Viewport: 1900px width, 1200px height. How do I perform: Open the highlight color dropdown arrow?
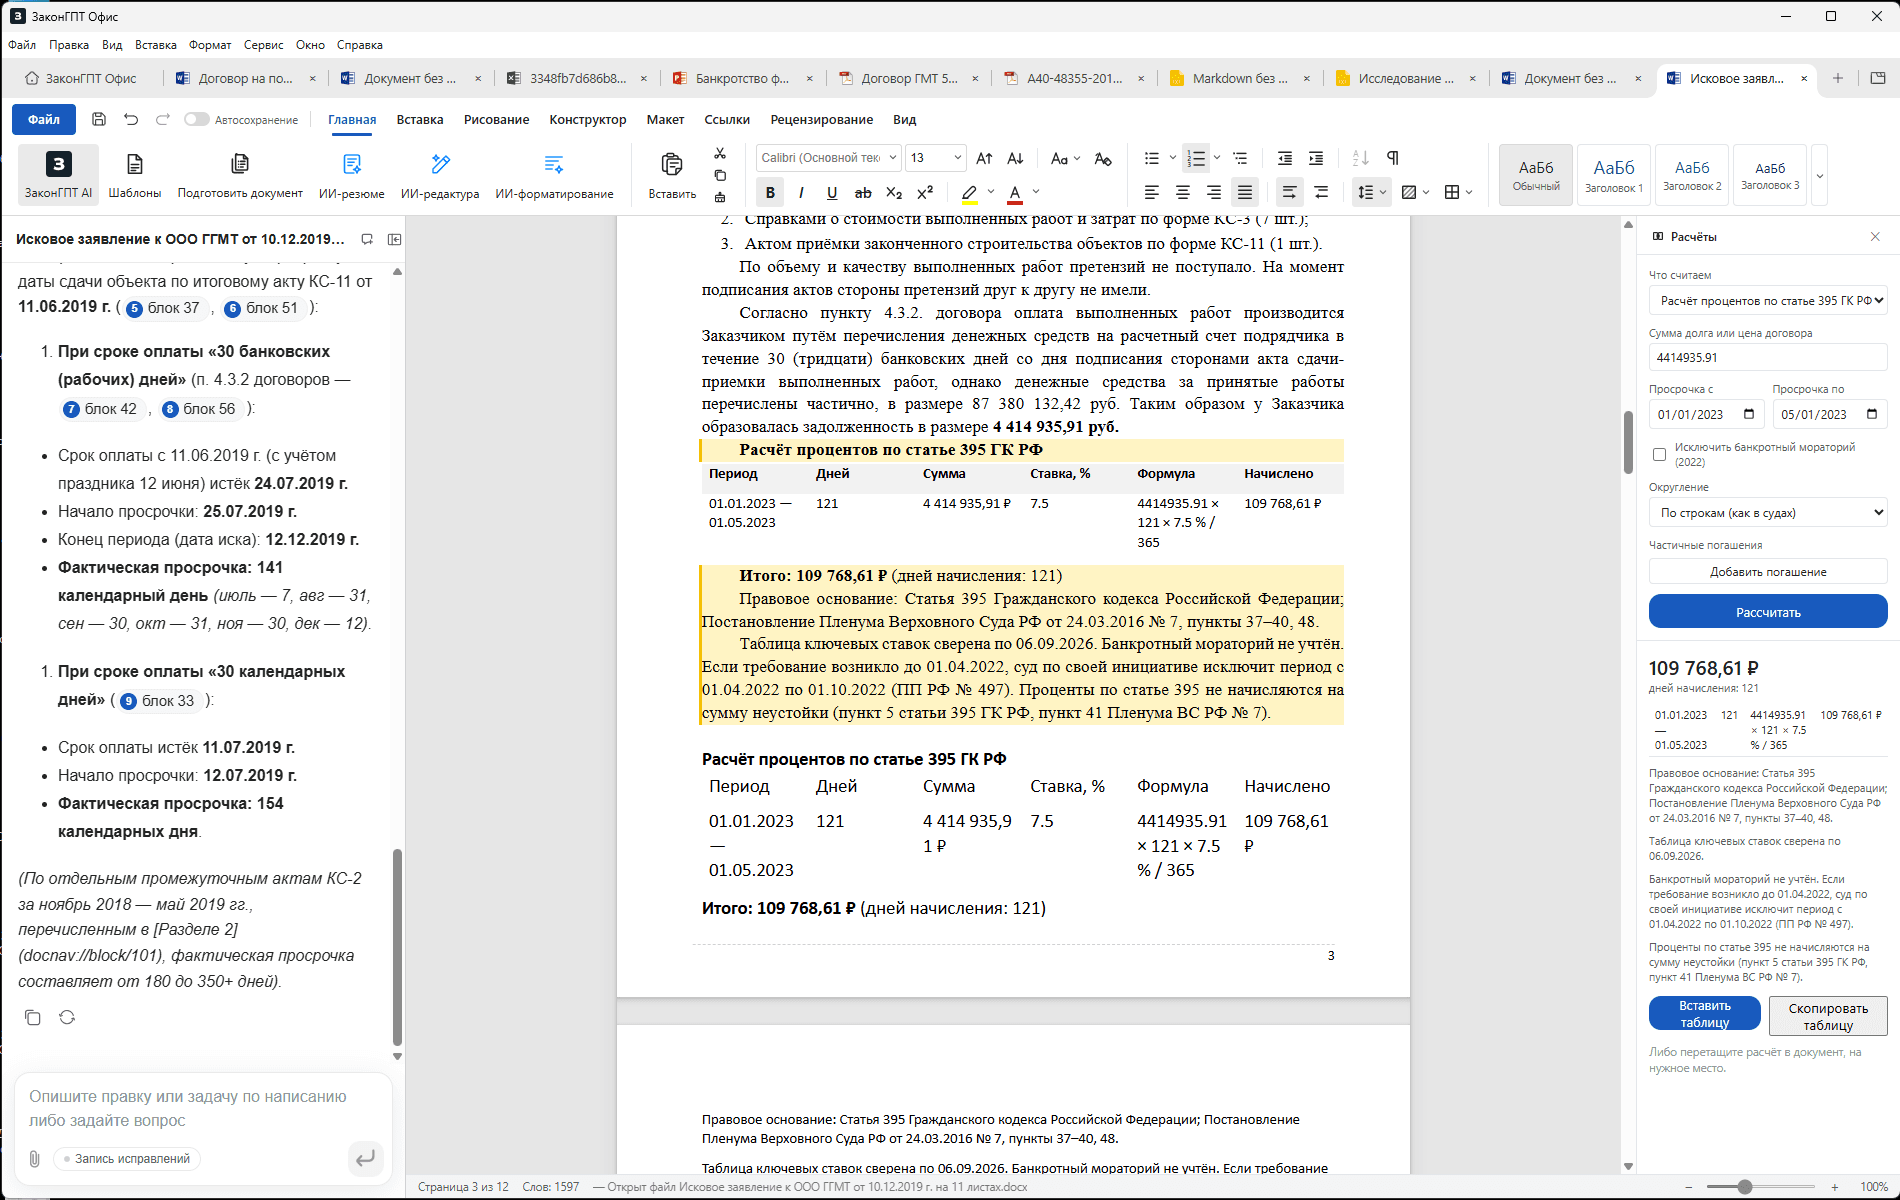(x=991, y=192)
